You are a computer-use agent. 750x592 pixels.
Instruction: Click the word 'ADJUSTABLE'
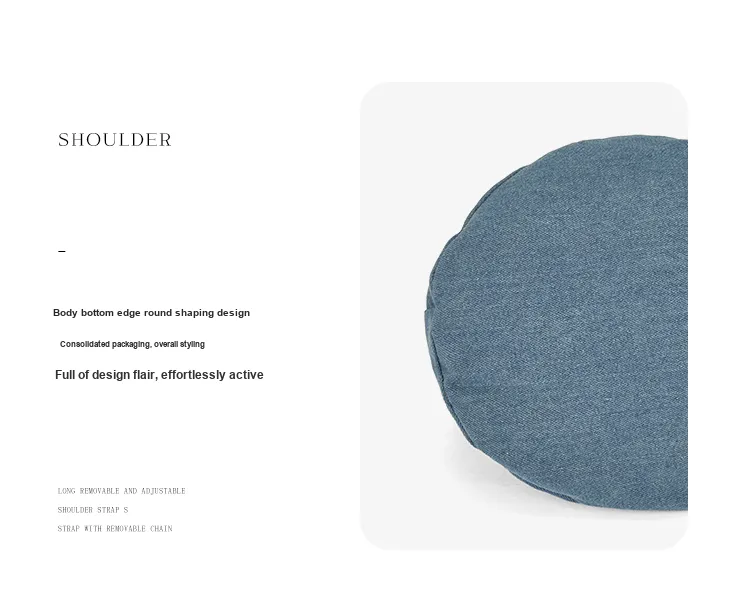163,491
